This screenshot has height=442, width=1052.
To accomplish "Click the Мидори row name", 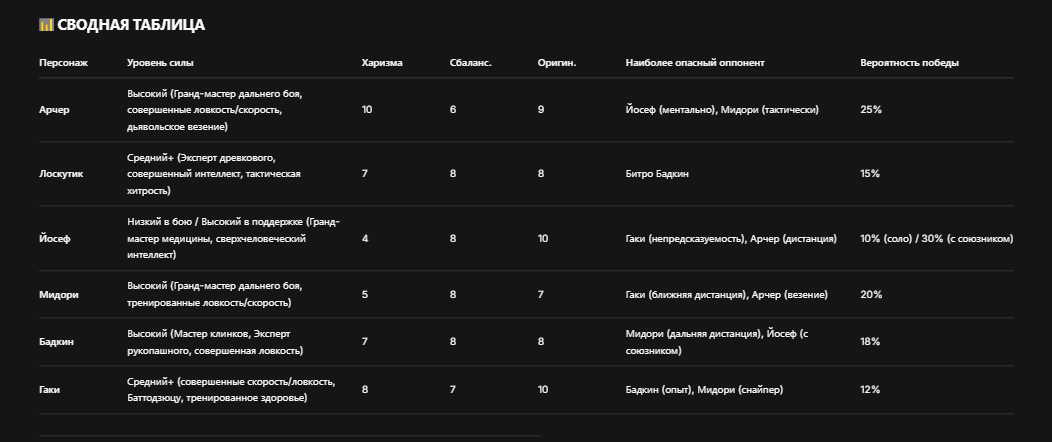I will [x=59, y=294].
